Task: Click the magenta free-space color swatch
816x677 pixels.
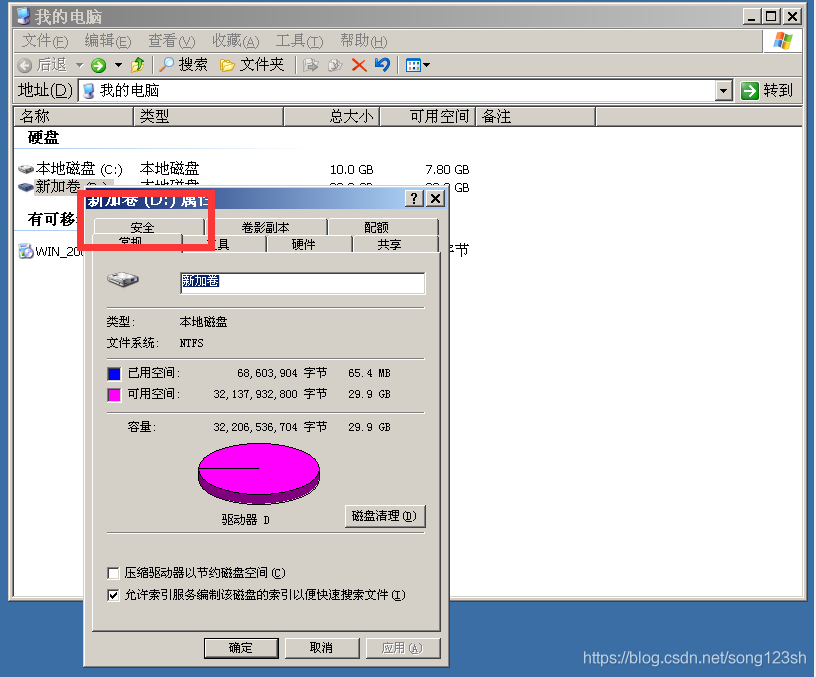Action: (114, 394)
